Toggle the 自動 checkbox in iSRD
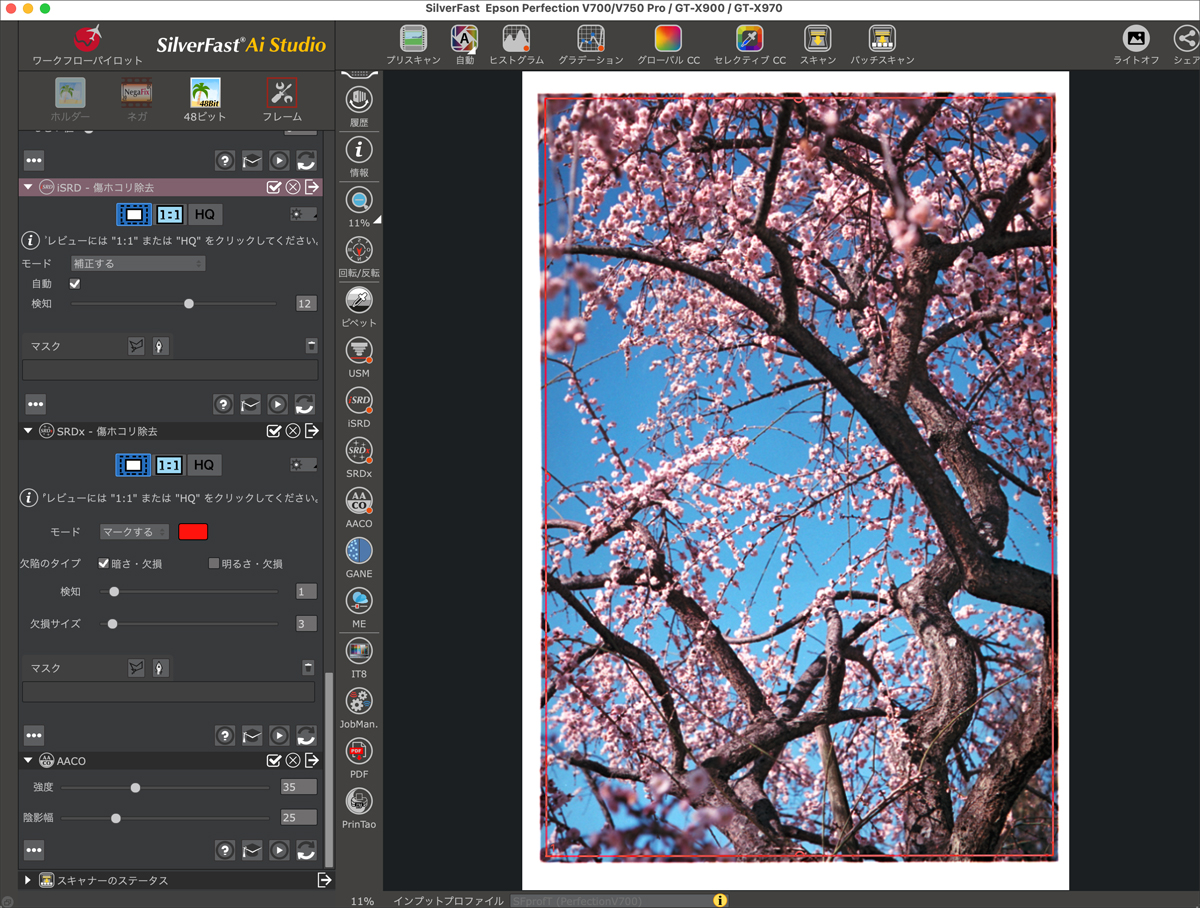 pyautogui.click(x=75, y=284)
